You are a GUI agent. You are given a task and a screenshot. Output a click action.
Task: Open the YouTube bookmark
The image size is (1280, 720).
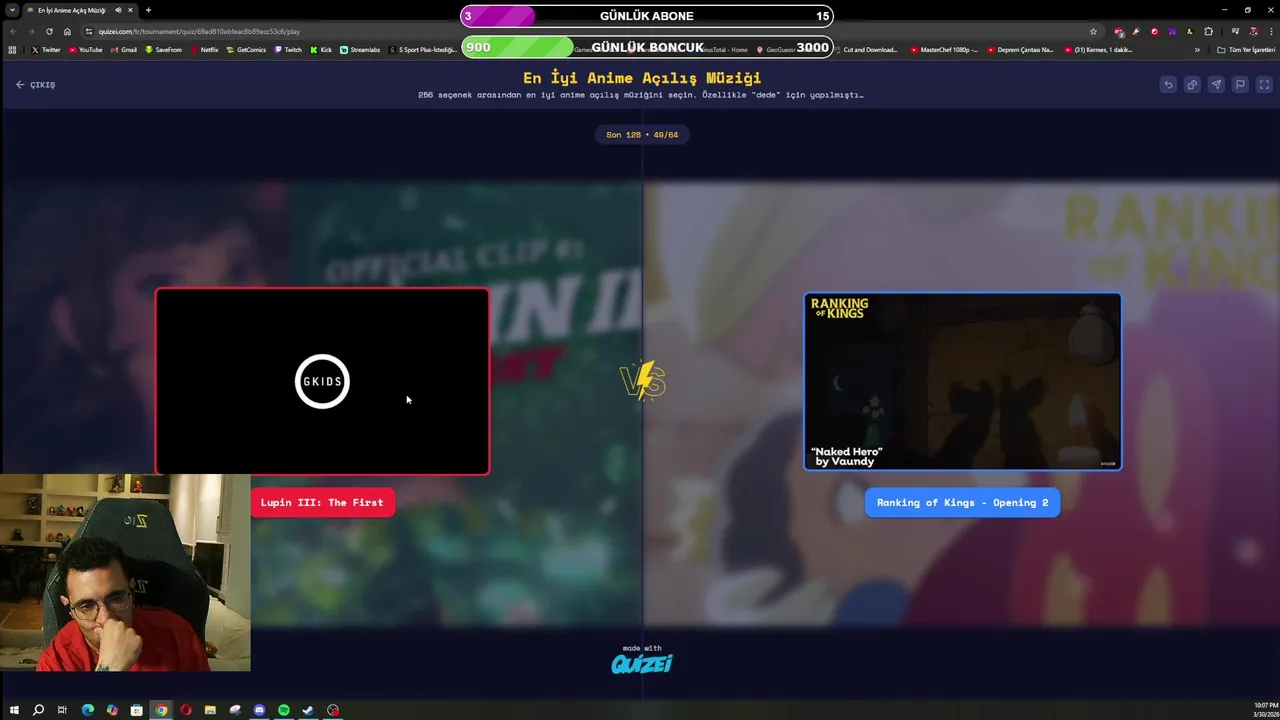85,50
